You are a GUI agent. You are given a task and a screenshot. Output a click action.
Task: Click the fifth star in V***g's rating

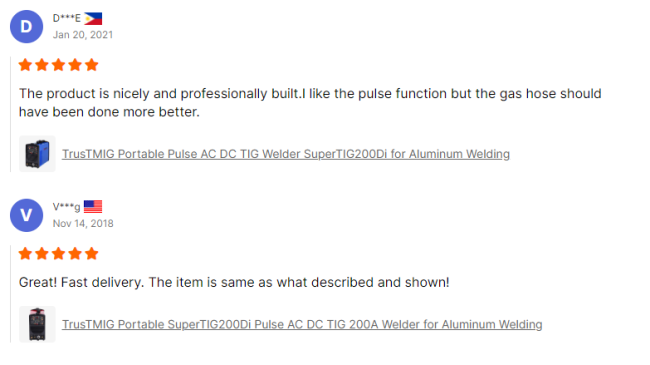(92, 253)
